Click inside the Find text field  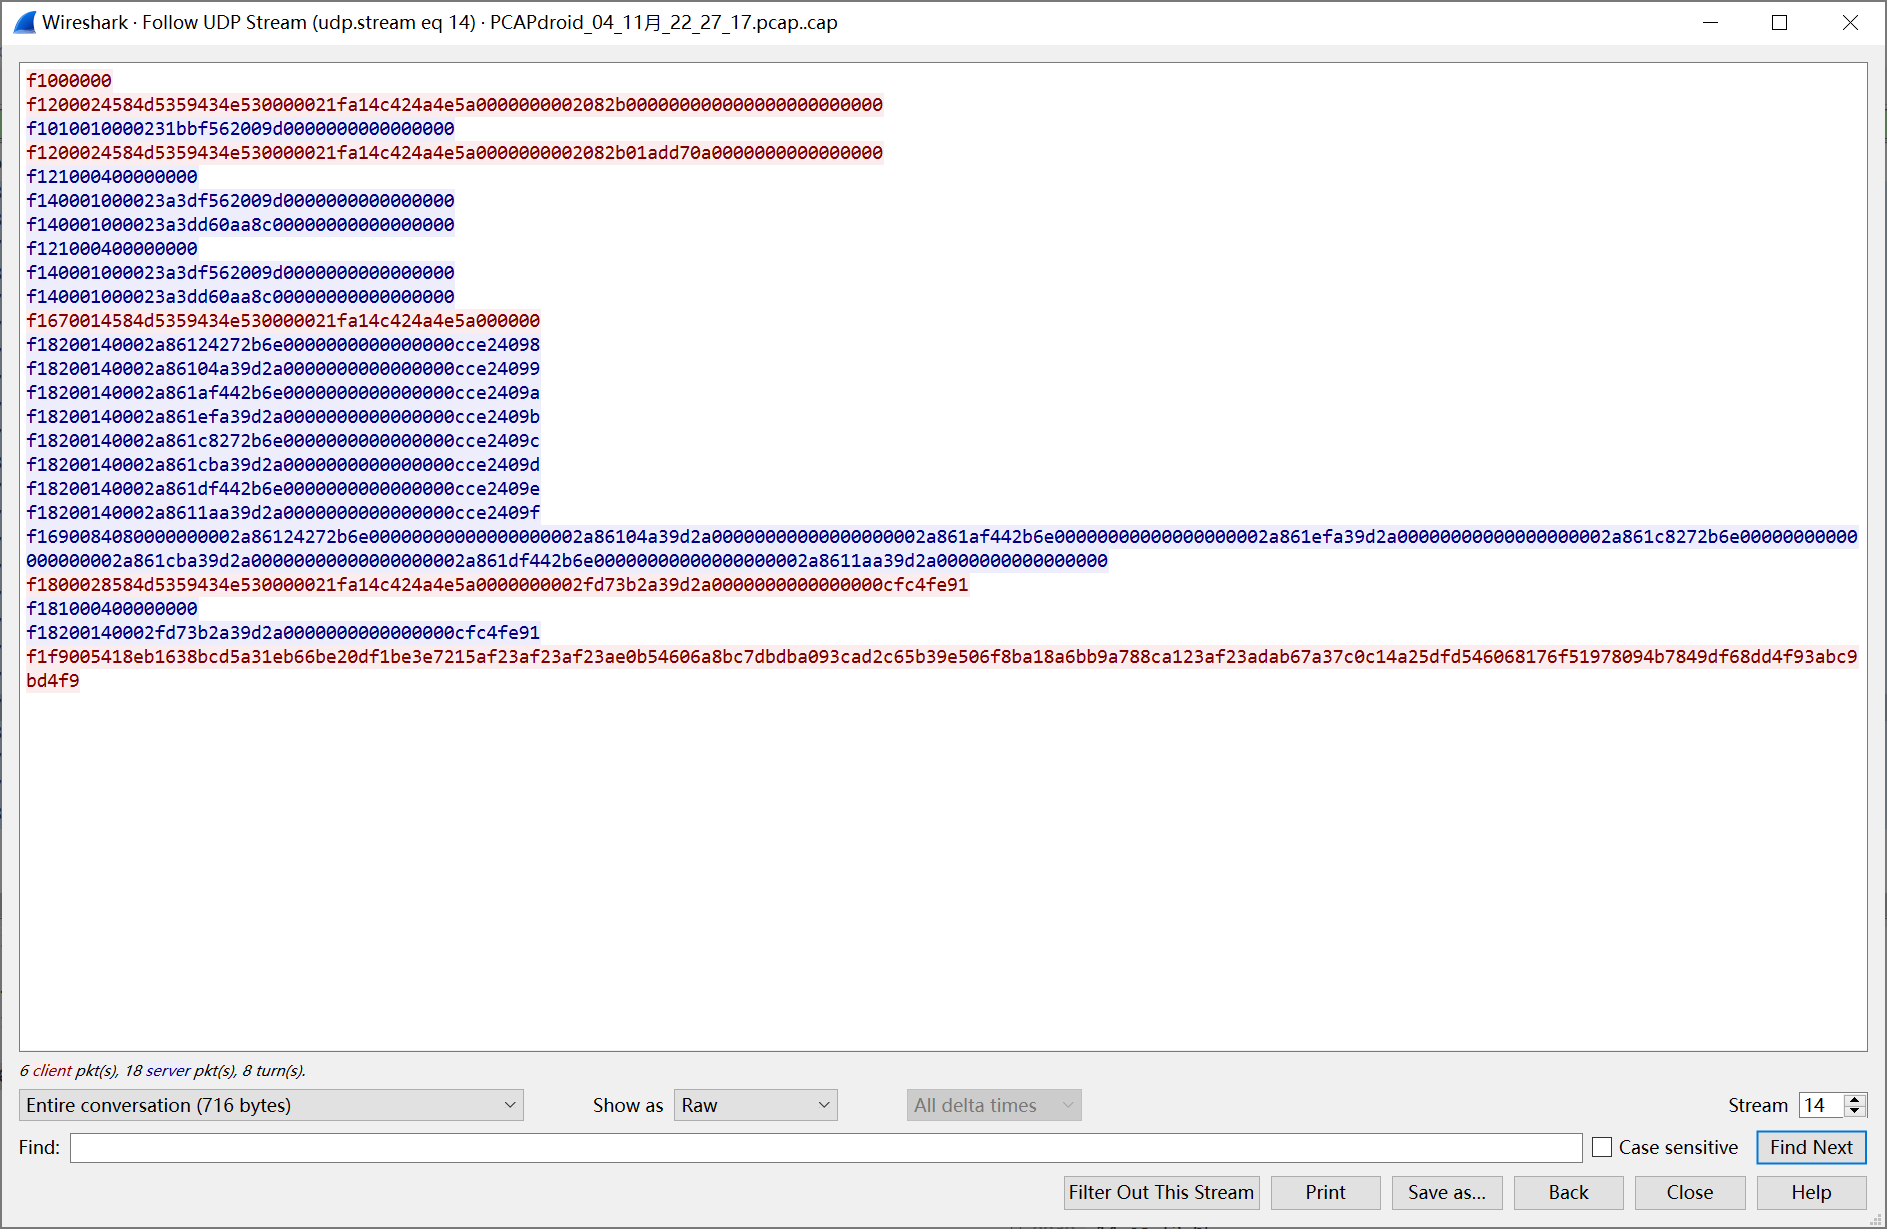tap(826, 1147)
